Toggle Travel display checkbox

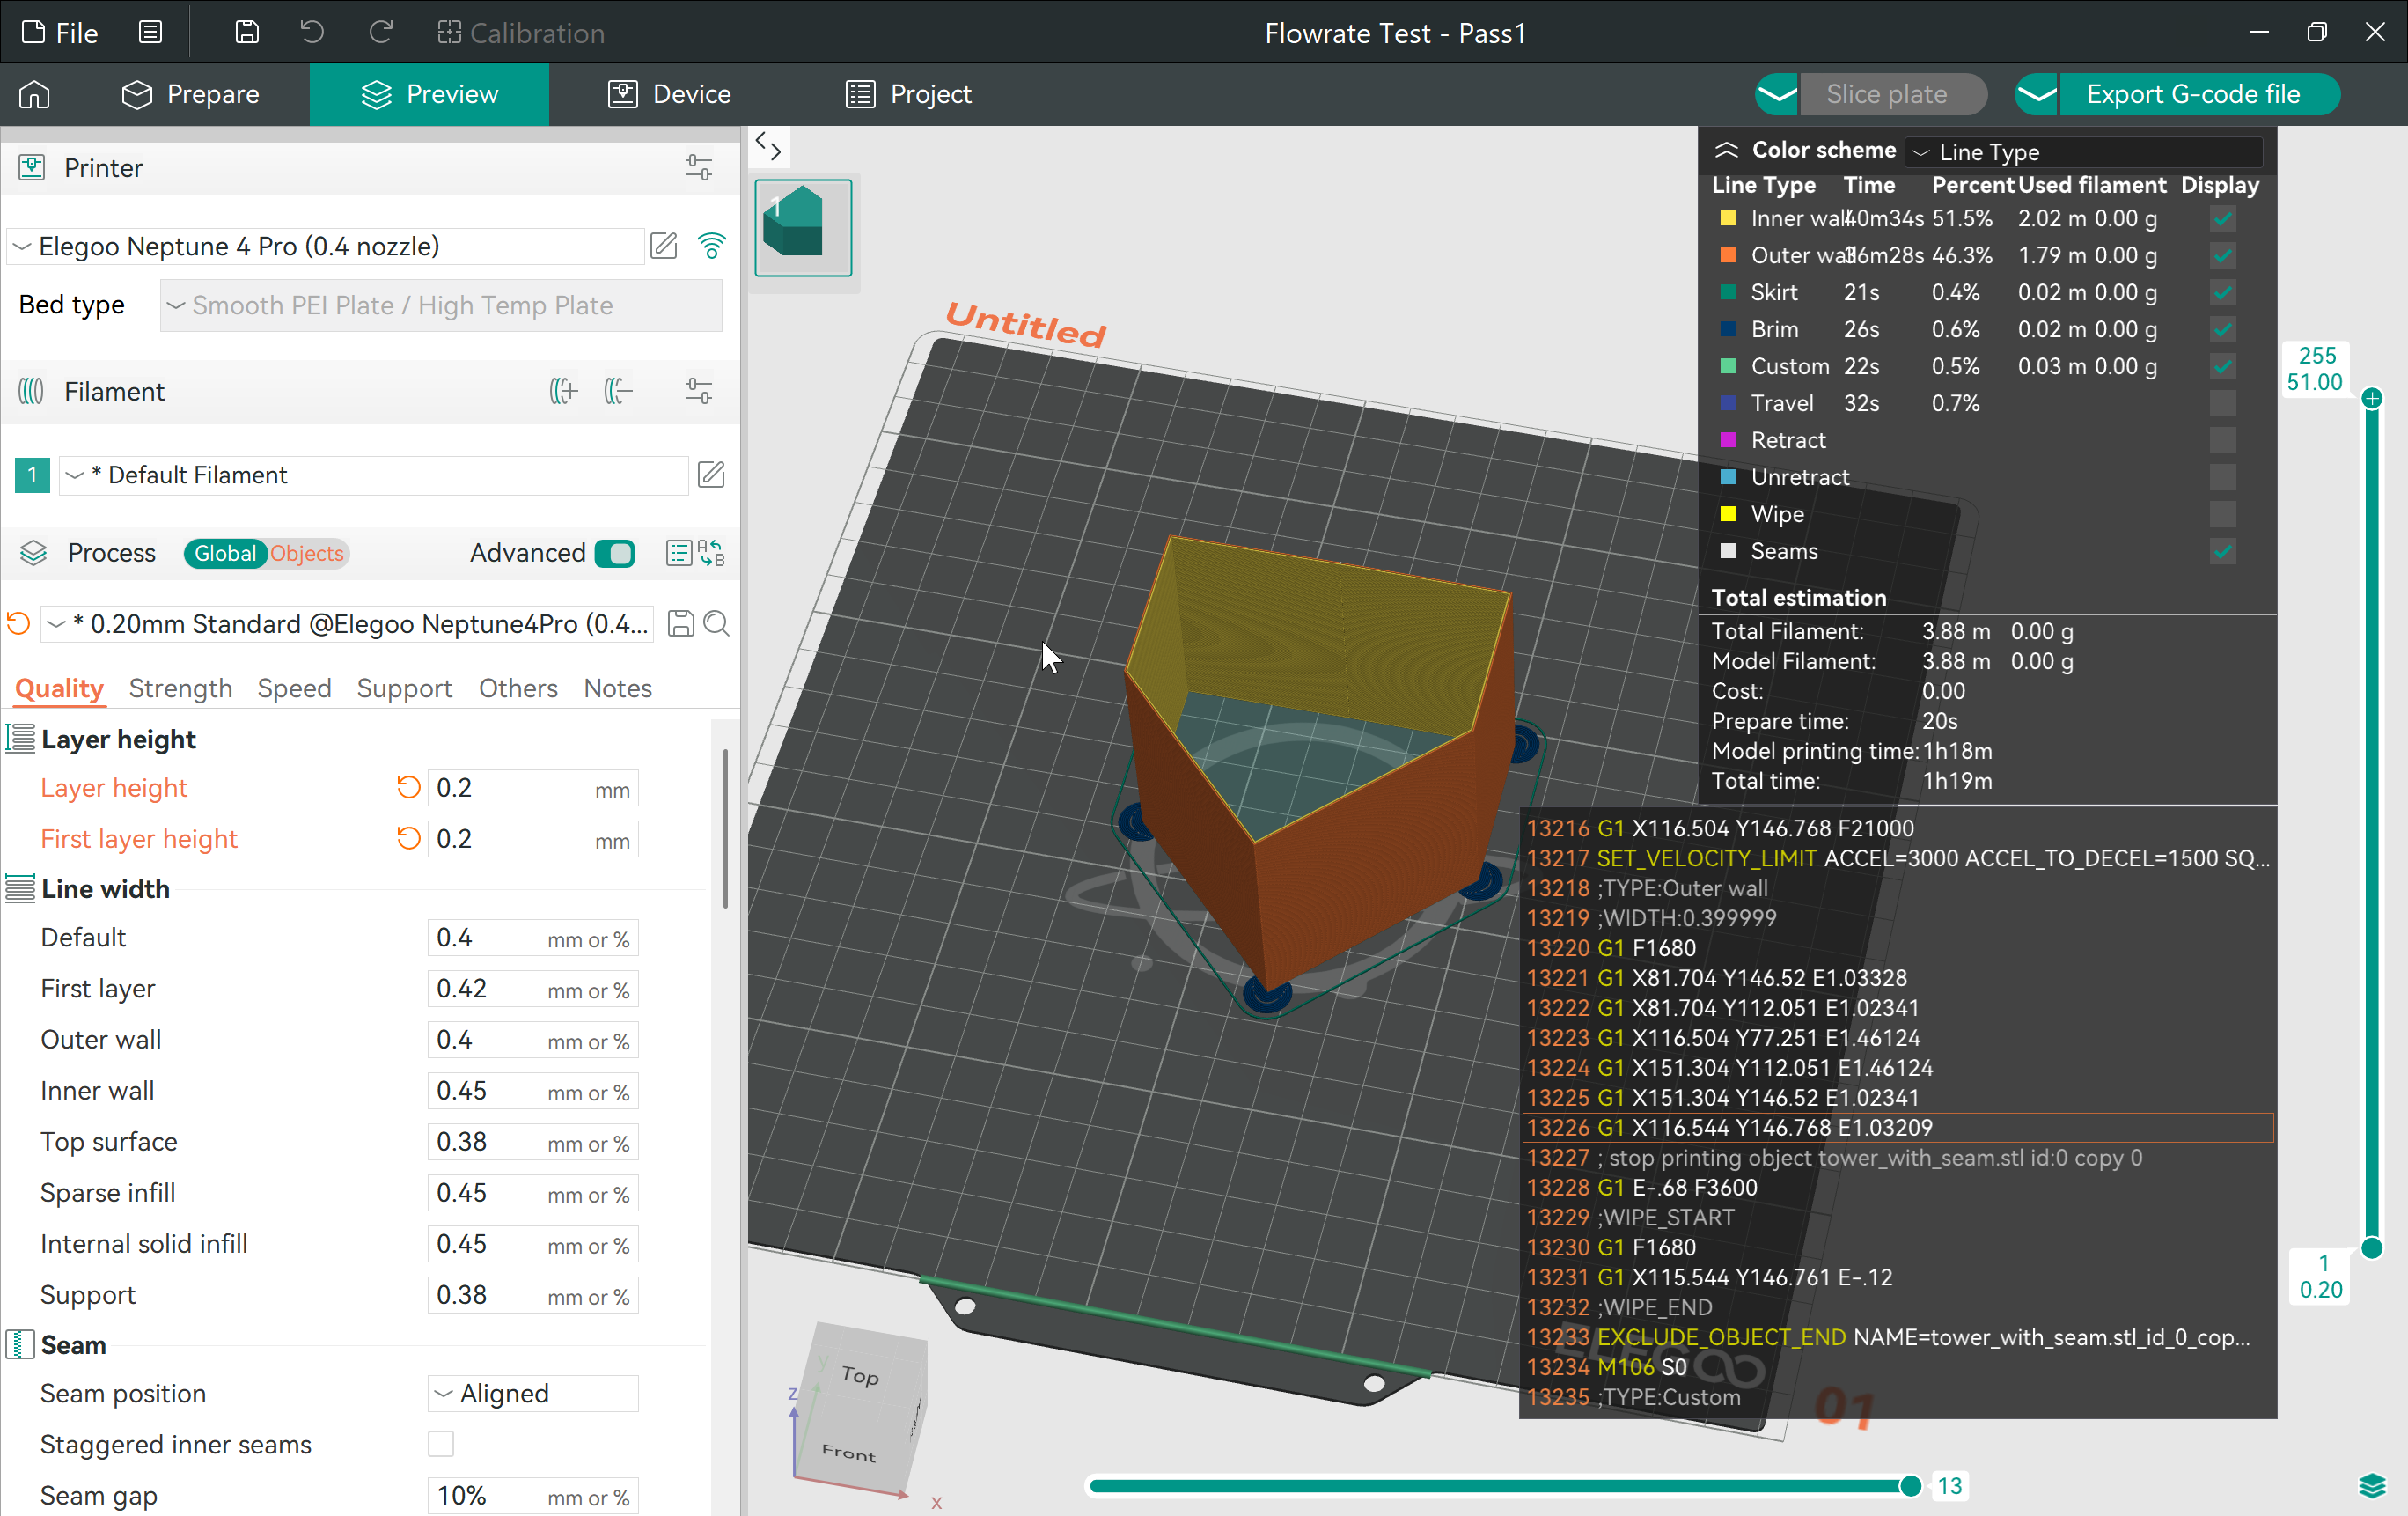click(2223, 404)
